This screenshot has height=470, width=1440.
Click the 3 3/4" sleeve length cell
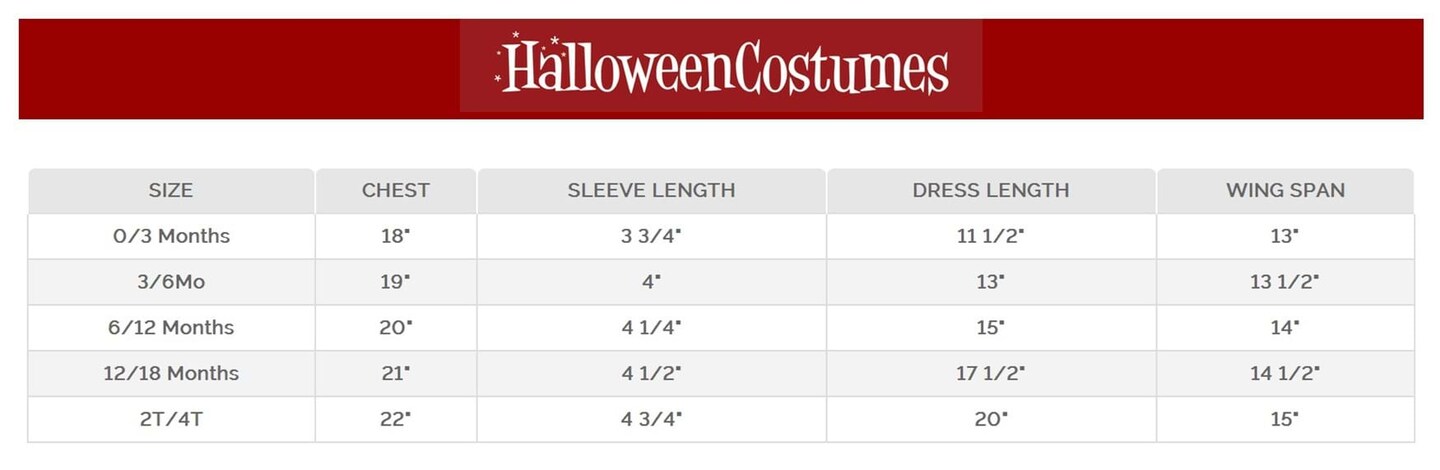651,237
